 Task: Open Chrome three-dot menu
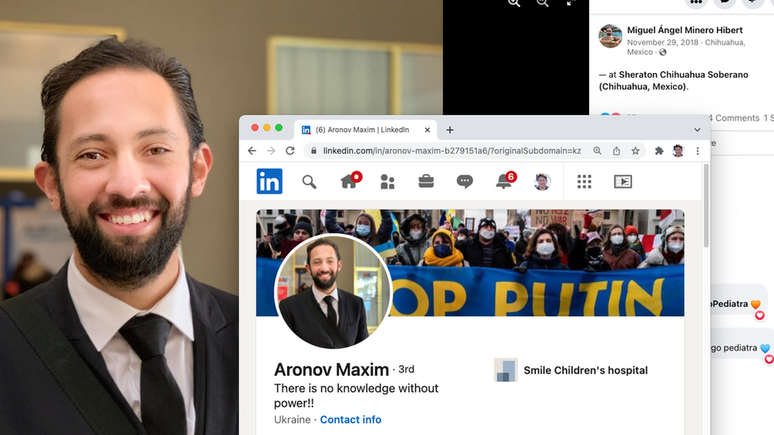tap(697, 151)
